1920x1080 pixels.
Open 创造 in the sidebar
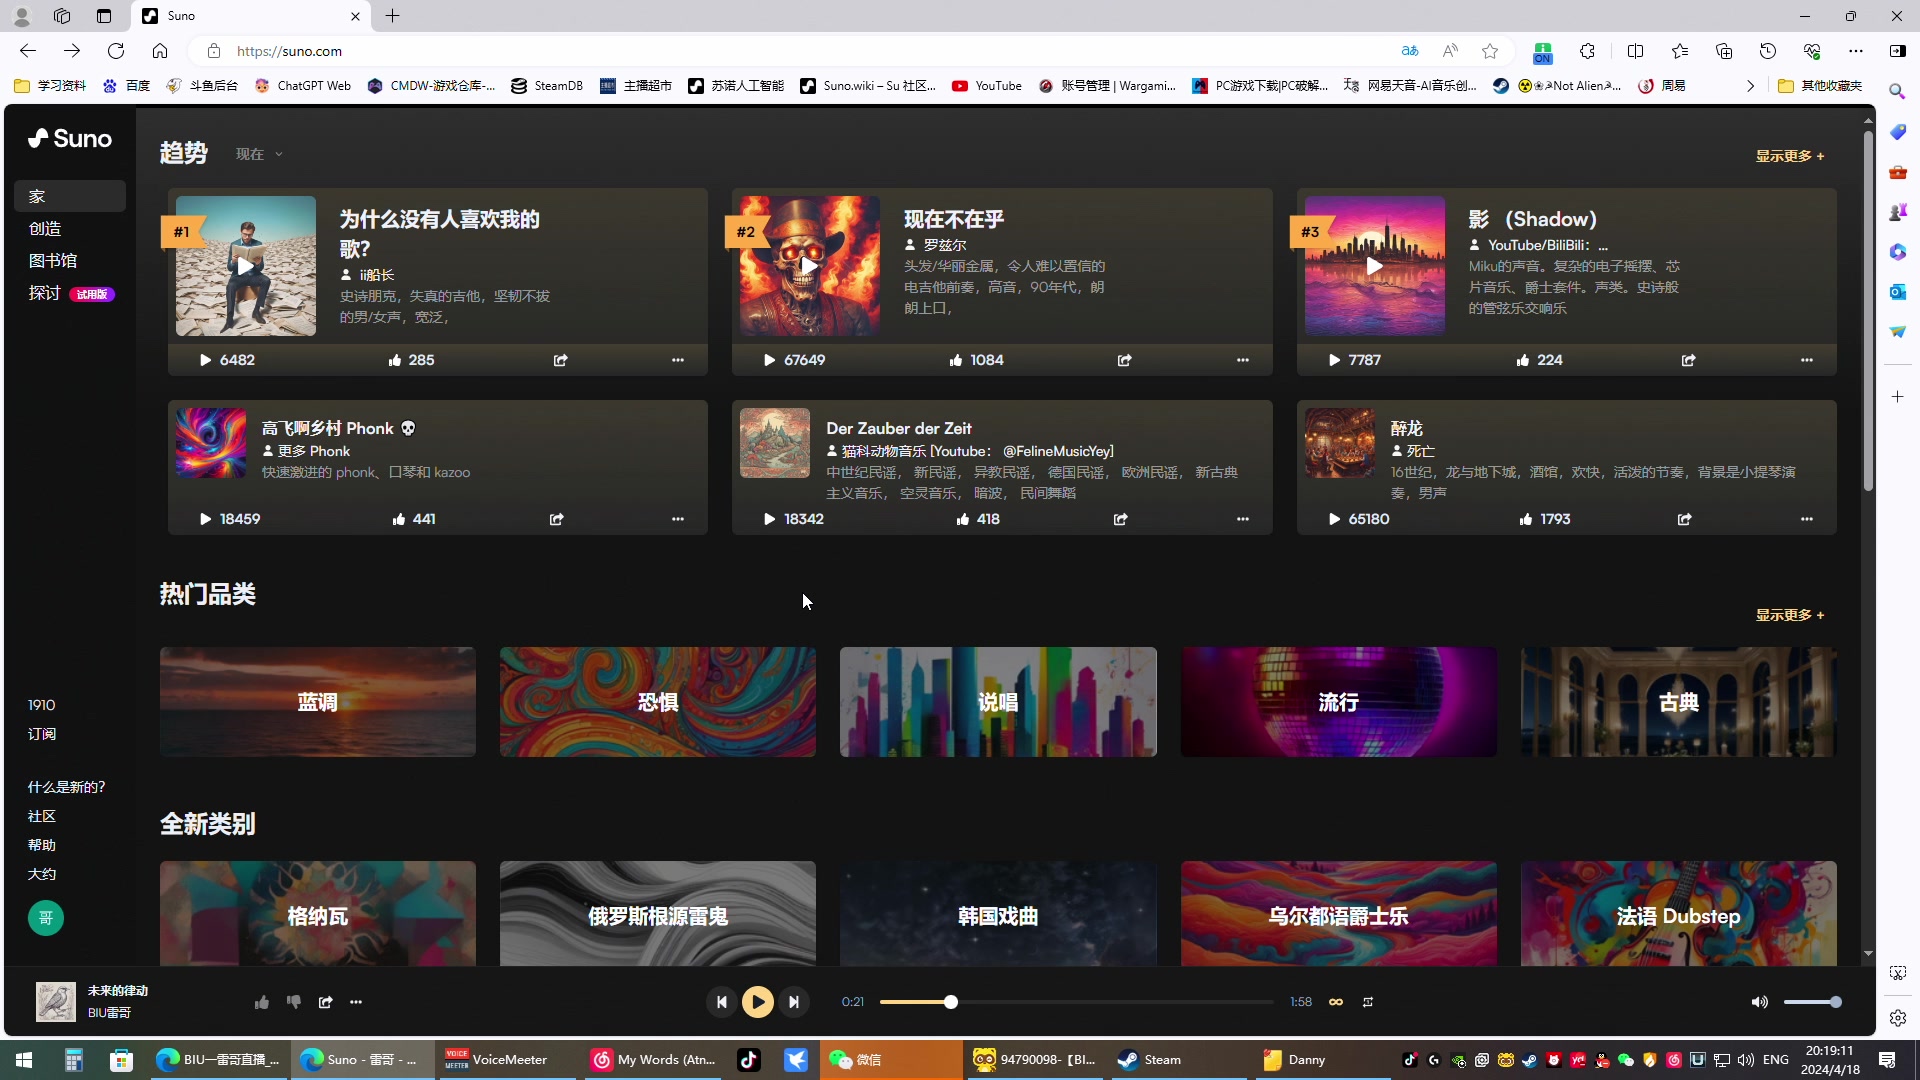pos(45,229)
